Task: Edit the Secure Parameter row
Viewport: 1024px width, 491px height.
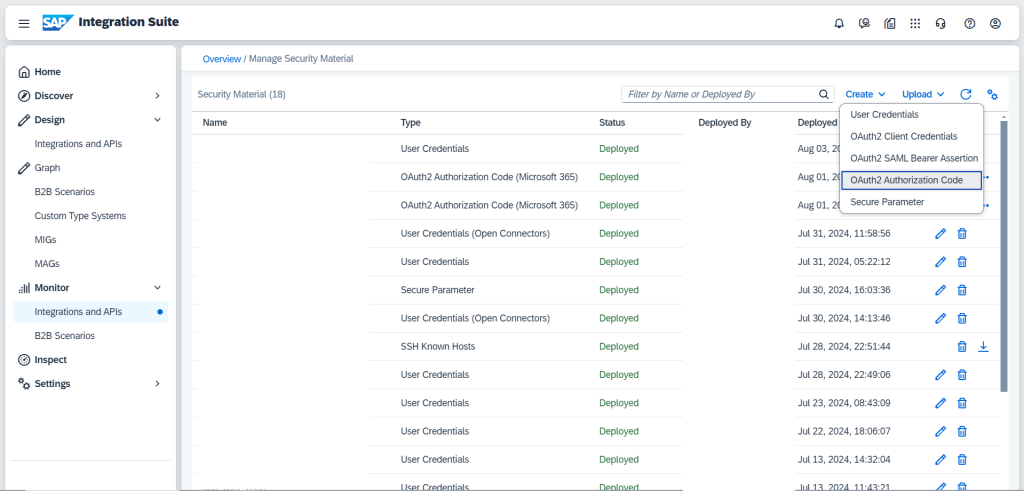Action: pos(940,290)
